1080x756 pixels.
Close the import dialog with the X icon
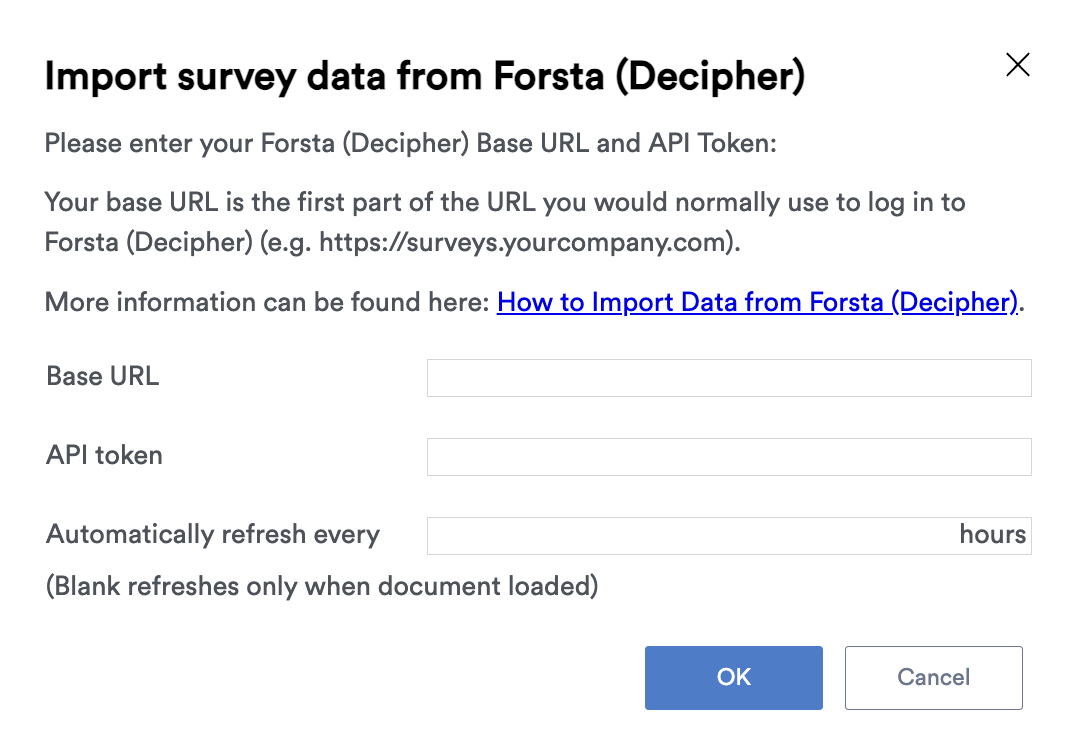click(x=1017, y=64)
